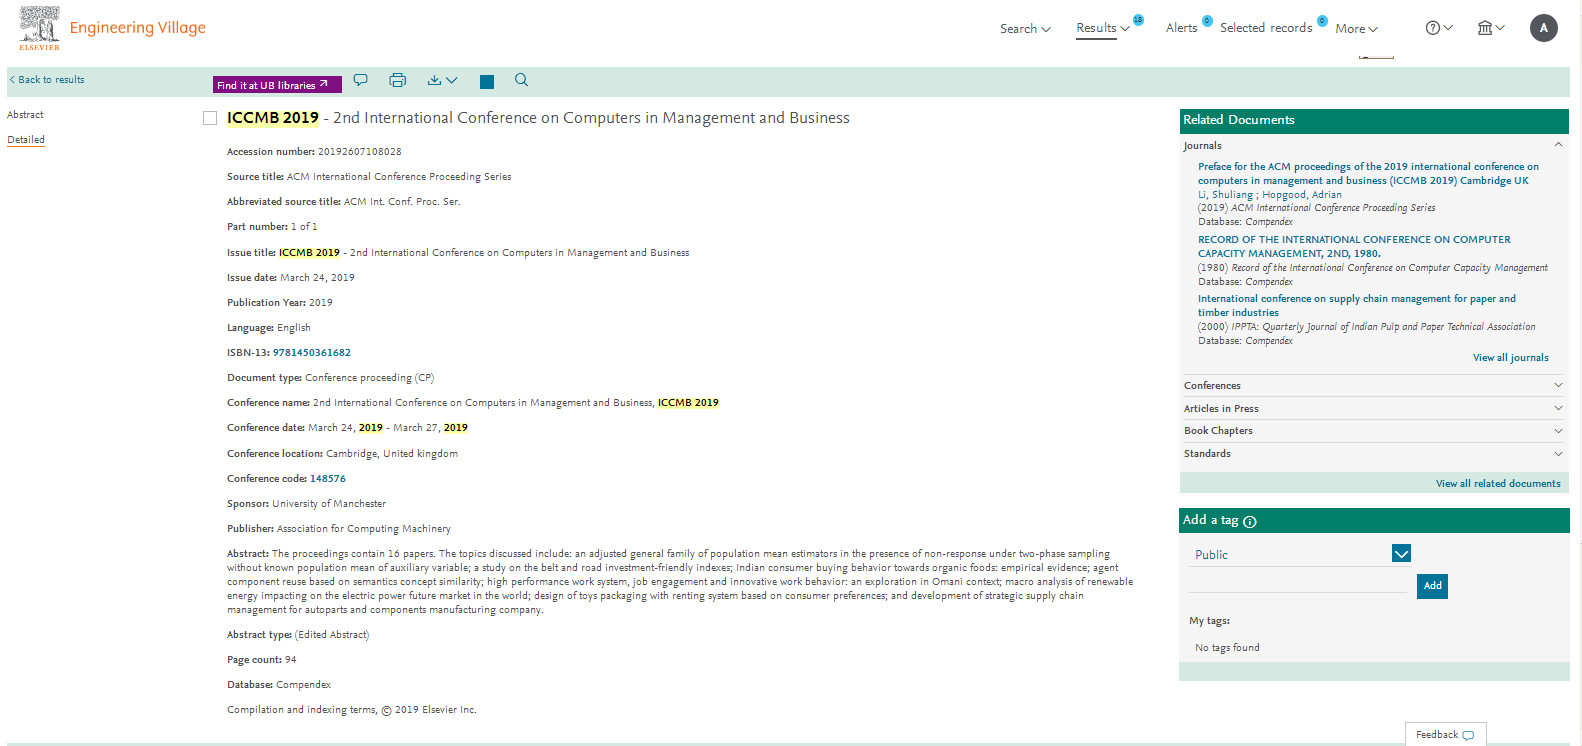The height and width of the screenshot is (746, 1582).
Task: Click the tag name input field
Action: coord(1298,583)
